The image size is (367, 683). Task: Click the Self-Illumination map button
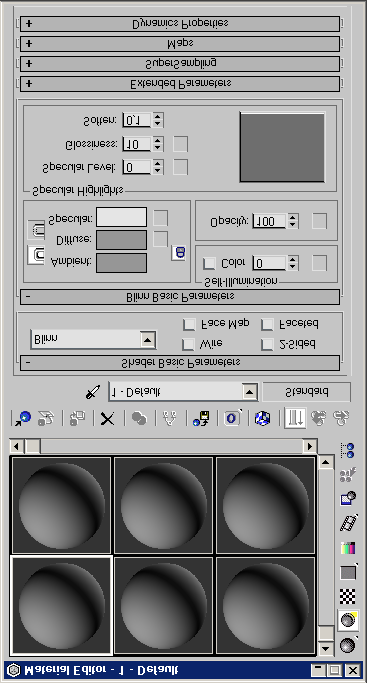pyautogui.click(x=319, y=263)
